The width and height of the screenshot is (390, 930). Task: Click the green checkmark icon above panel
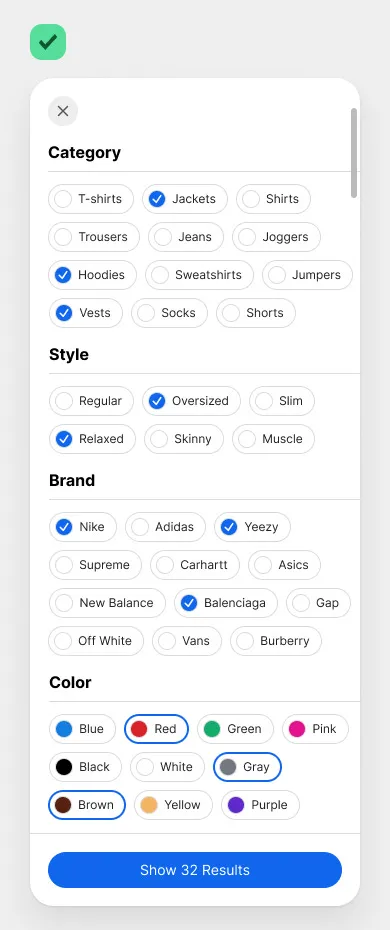pos(48,42)
